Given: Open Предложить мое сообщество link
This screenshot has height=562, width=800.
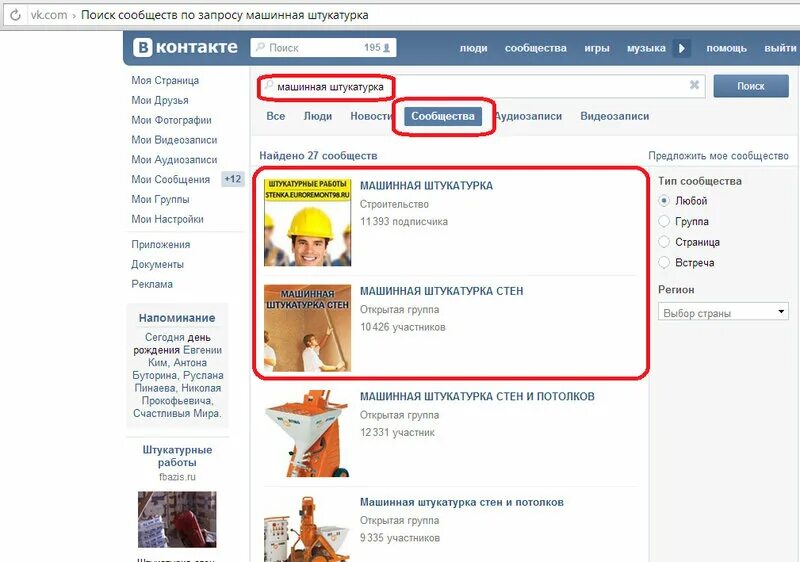Looking at the screenshot, I should (718, 156).
